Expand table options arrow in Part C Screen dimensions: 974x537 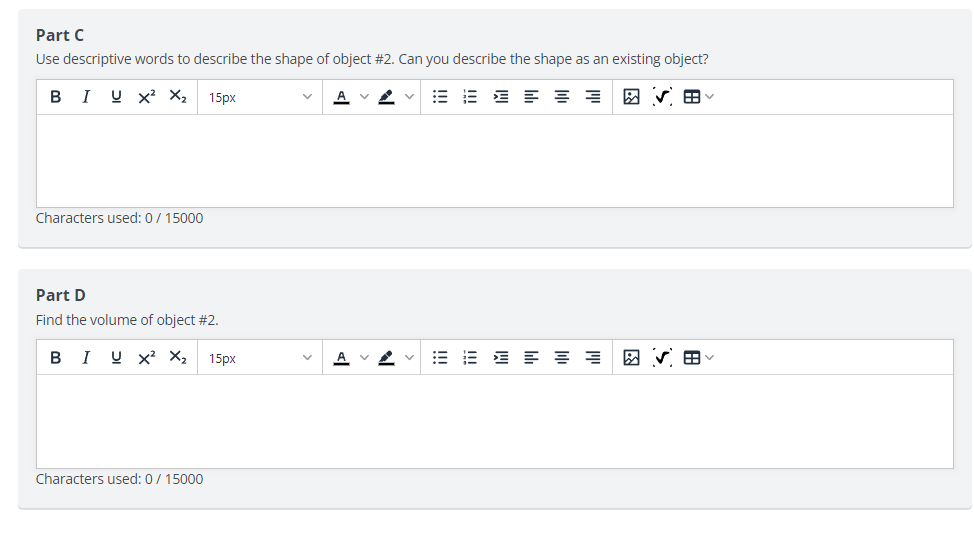[710, 97]
